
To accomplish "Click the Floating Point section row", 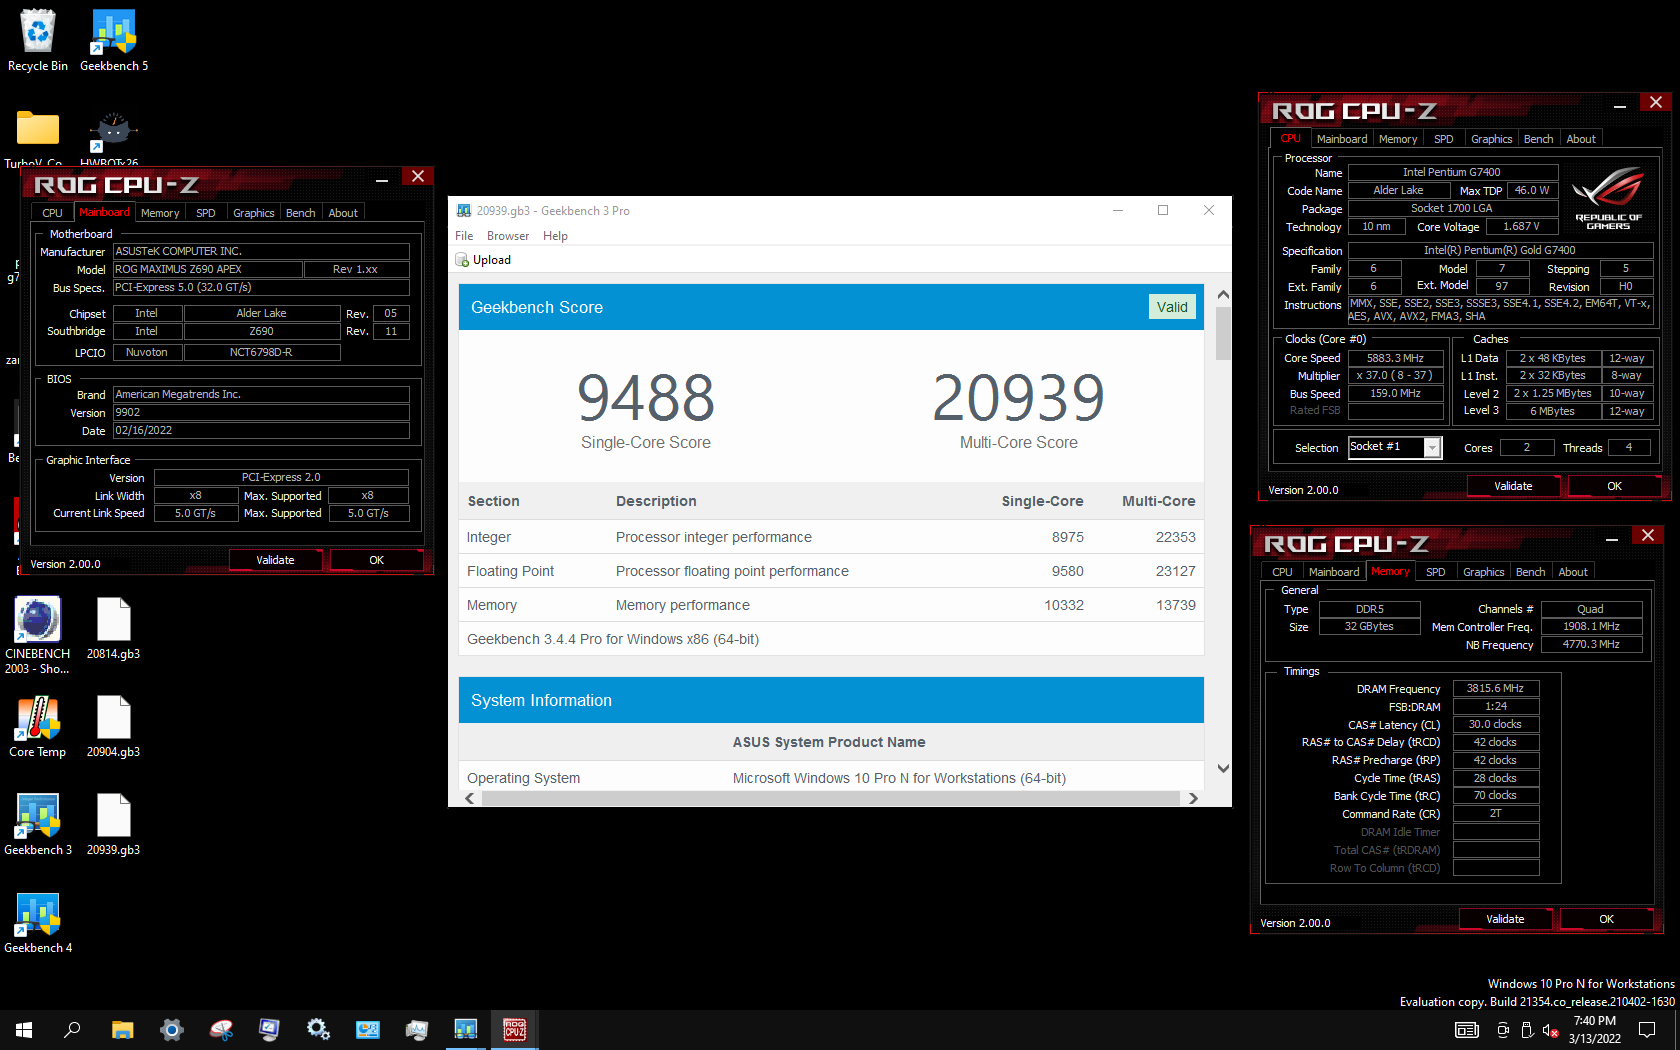I will [831, 571].
